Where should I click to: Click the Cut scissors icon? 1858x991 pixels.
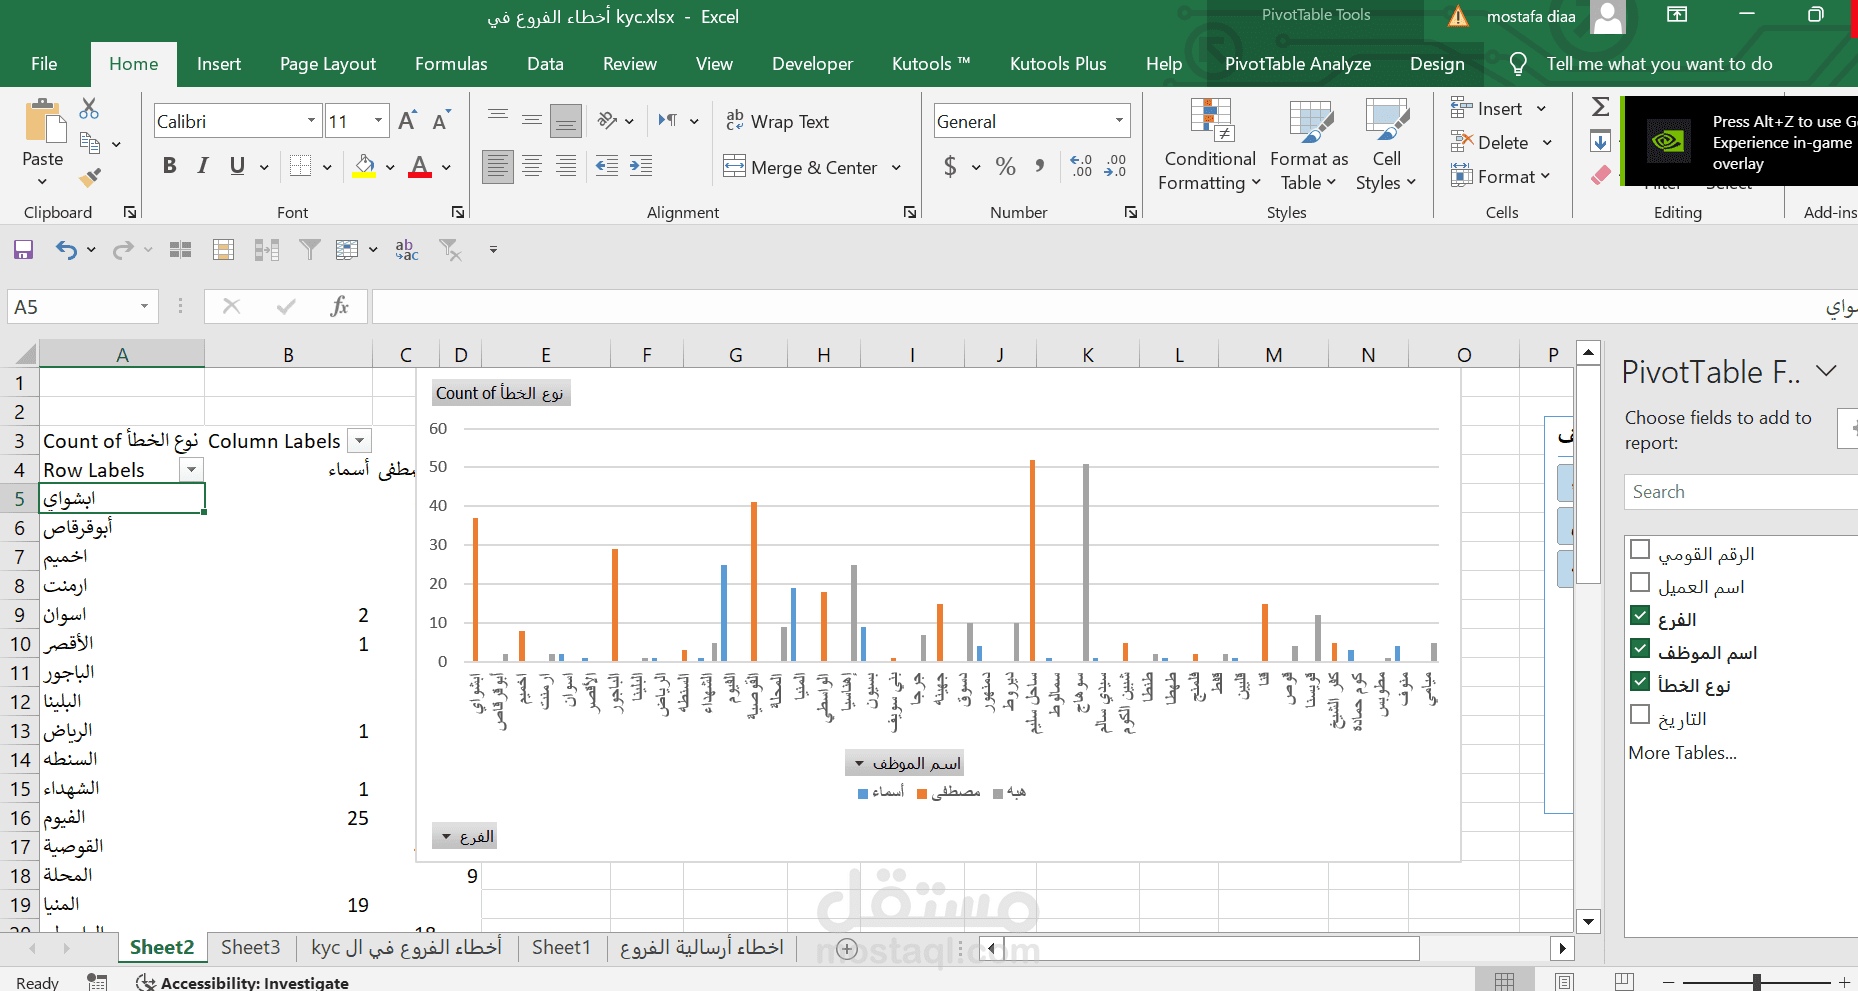(x=89, y=108)
